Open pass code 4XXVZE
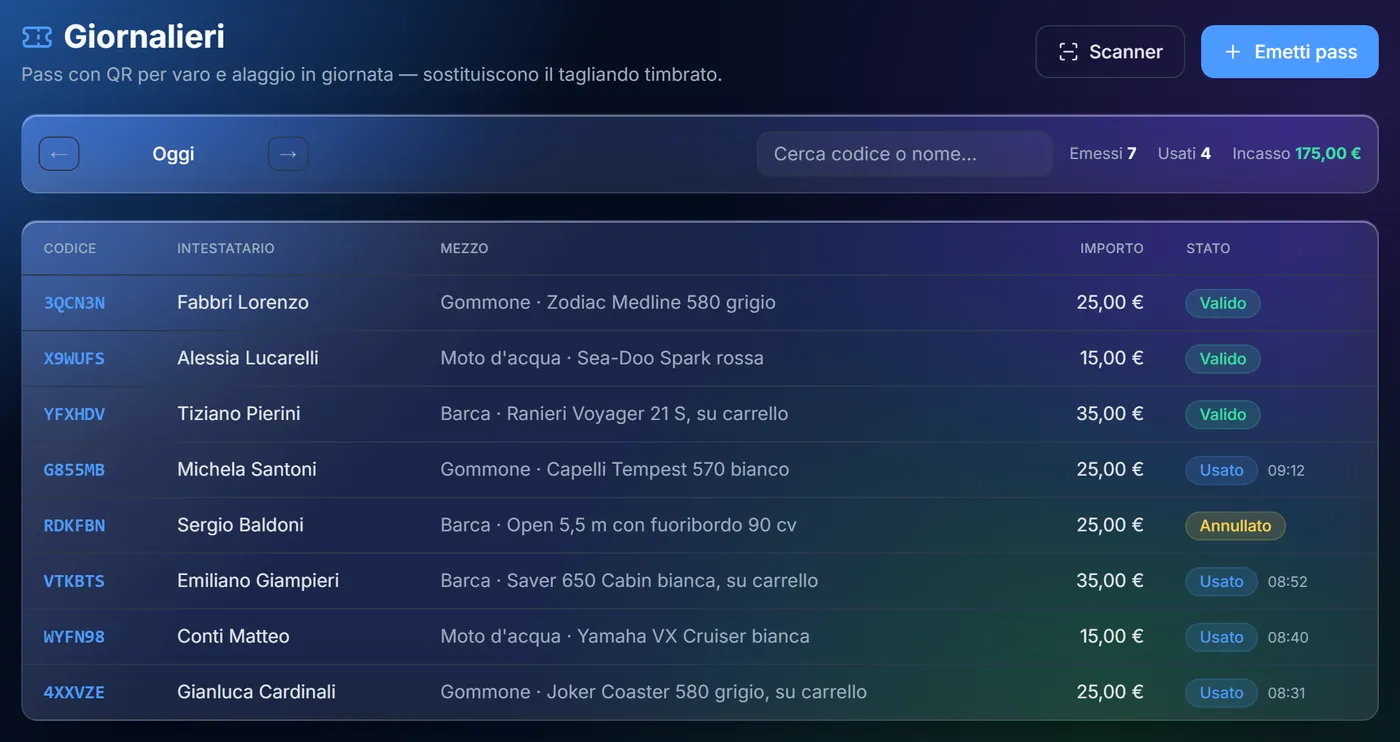Screen dimensions: 1400x742 [74, 692]
